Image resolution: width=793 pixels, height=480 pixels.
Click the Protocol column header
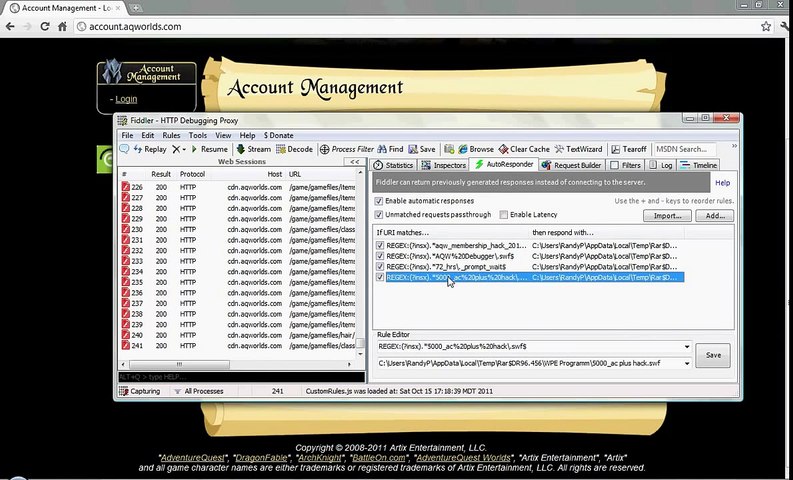click(192, 174)
